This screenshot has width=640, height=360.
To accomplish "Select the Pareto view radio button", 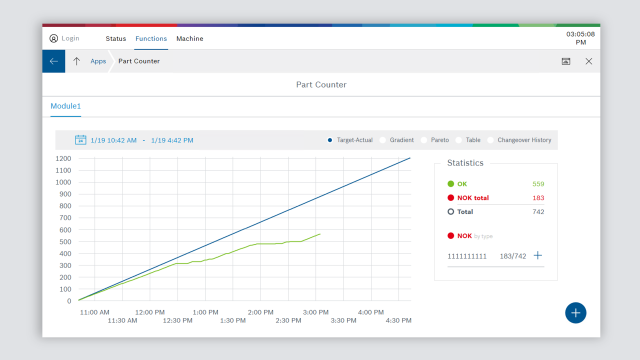I will coord(424,140).
